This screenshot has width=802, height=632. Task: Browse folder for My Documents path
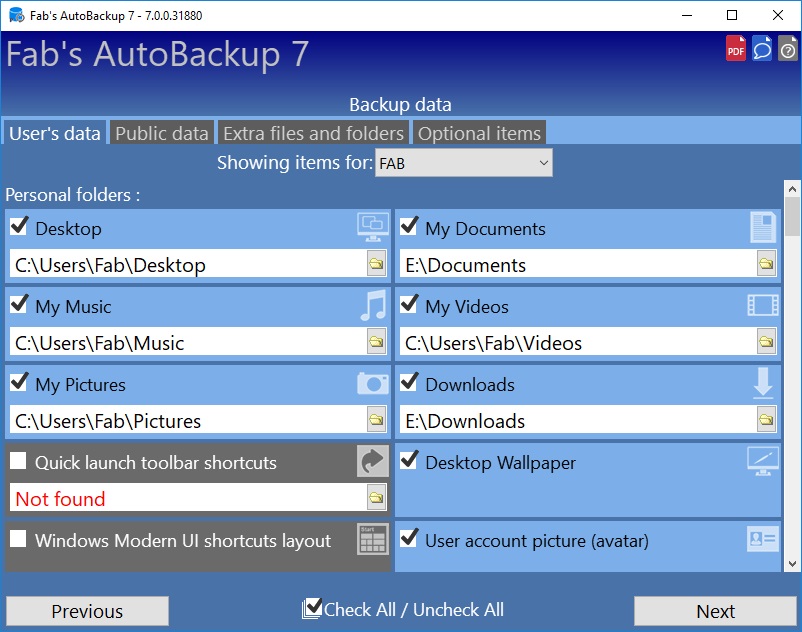pyautogui.click(x=766, y=264)
